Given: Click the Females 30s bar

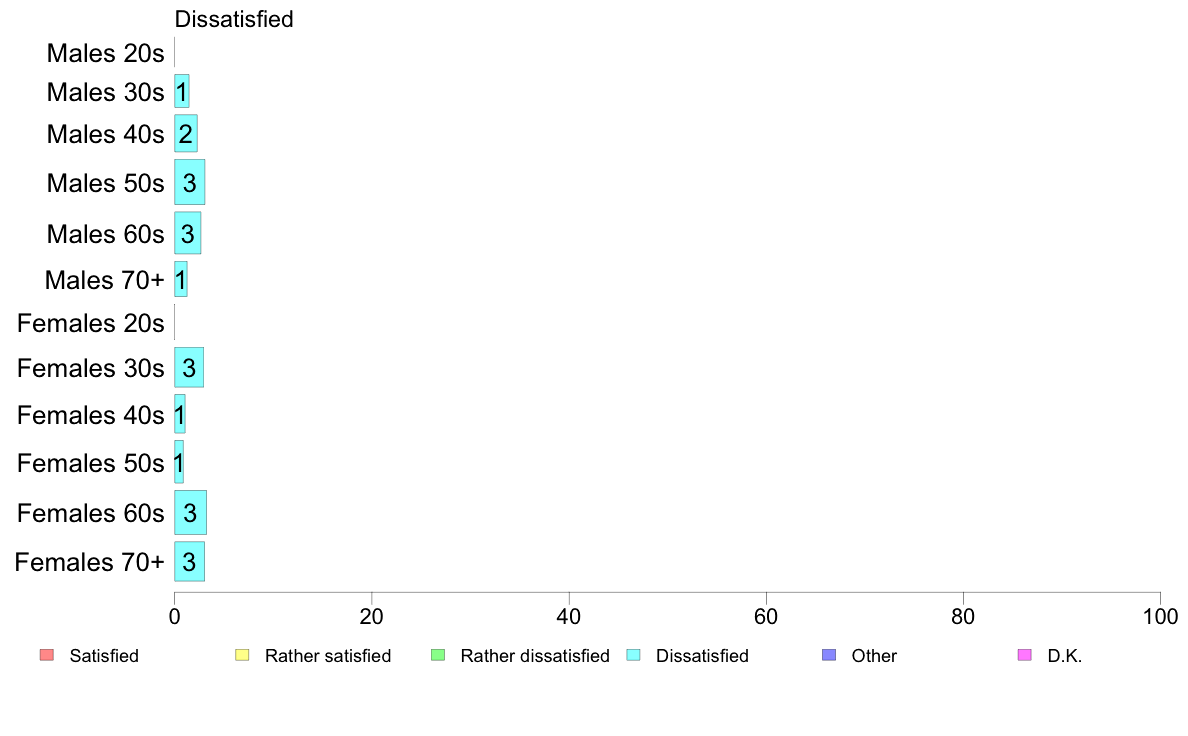Looking at the screenshot, I should [x=189, y=368].
